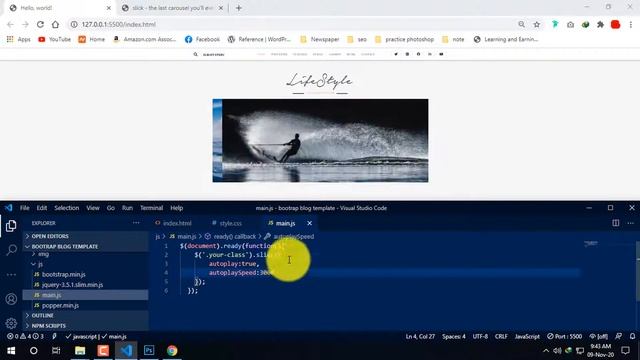Click the notifications bell in status bar
This screenshot has height=360, width=640.
point(632,336)
